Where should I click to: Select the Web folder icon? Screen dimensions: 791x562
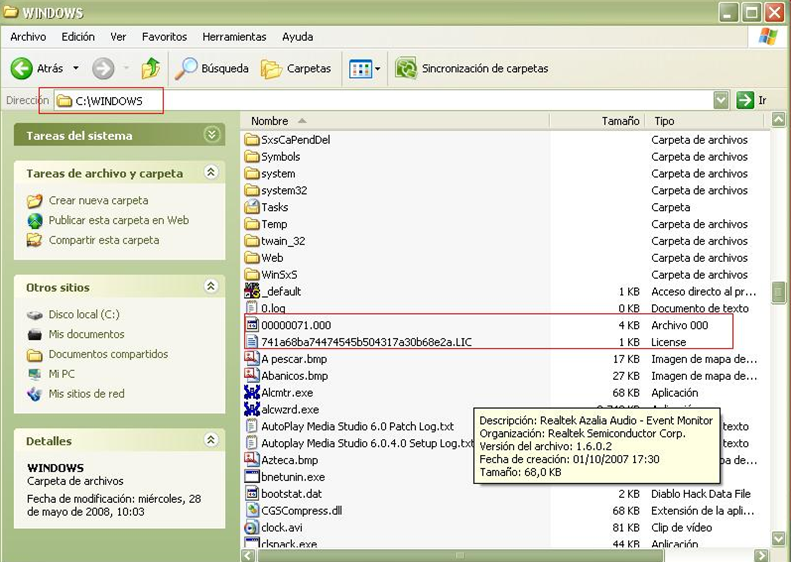tap(252, 258)
